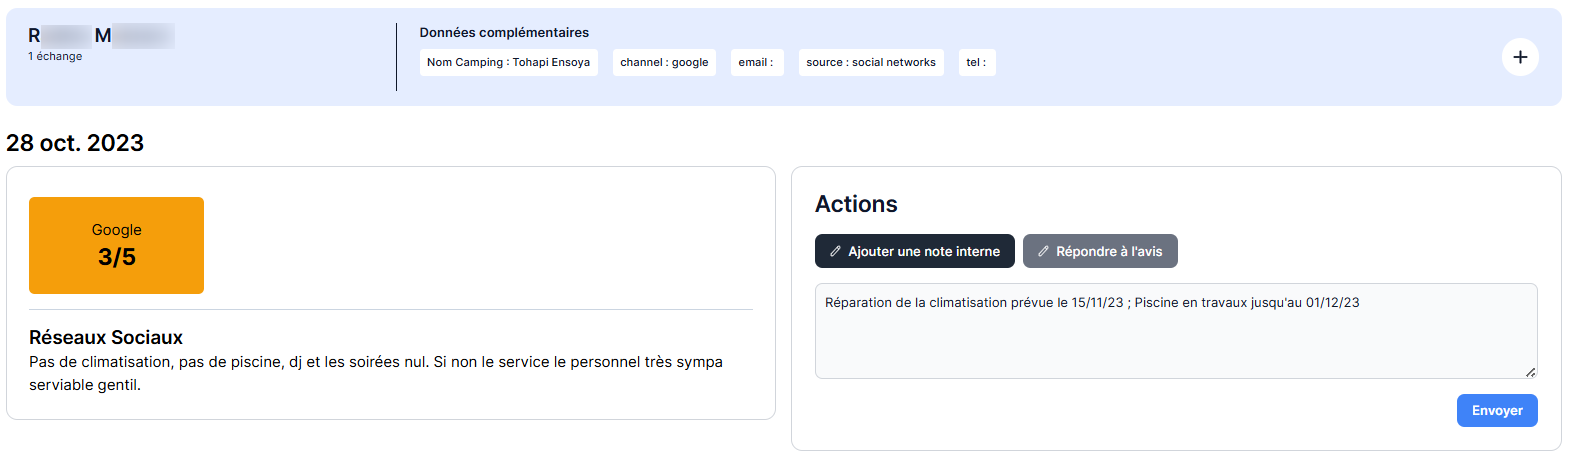Send the note with the Envoyer button
The width and height of the screenshot is (1572, 456).
pos(1496,411)
